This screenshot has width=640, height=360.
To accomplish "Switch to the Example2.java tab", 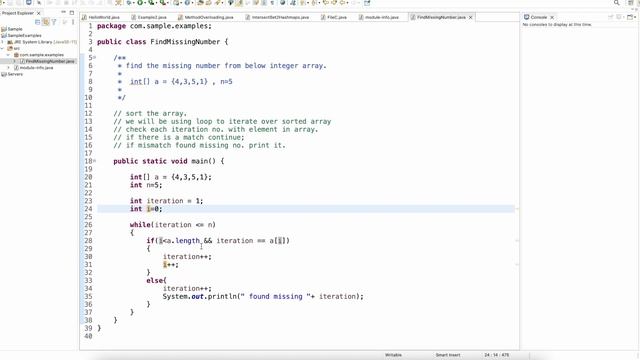I will tap(149, 17).
